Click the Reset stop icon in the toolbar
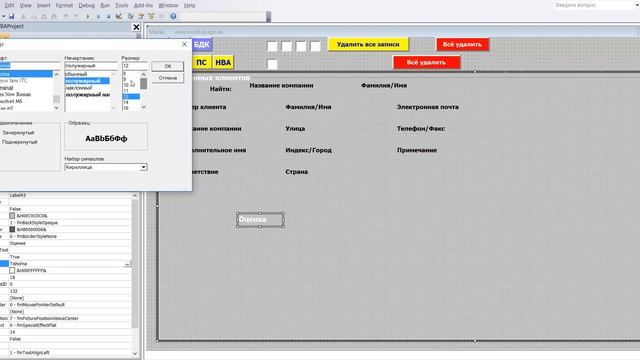This screenshot has width=640, height=360. click(x=108, y=16)
